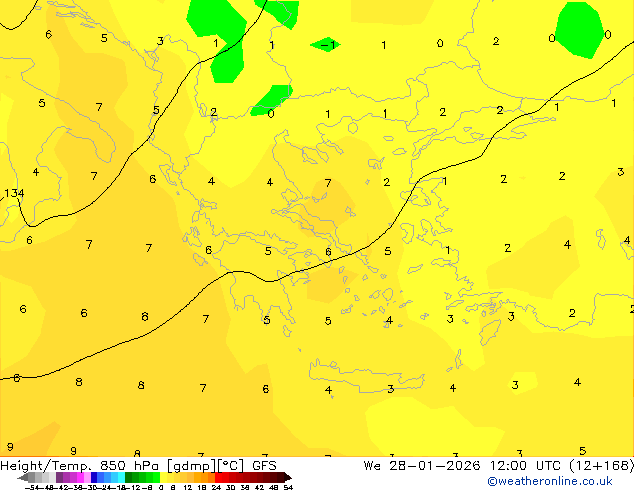634x490 pixels.
Task: Pick the cyan legend swatch above -18
Action: point(121,477)
